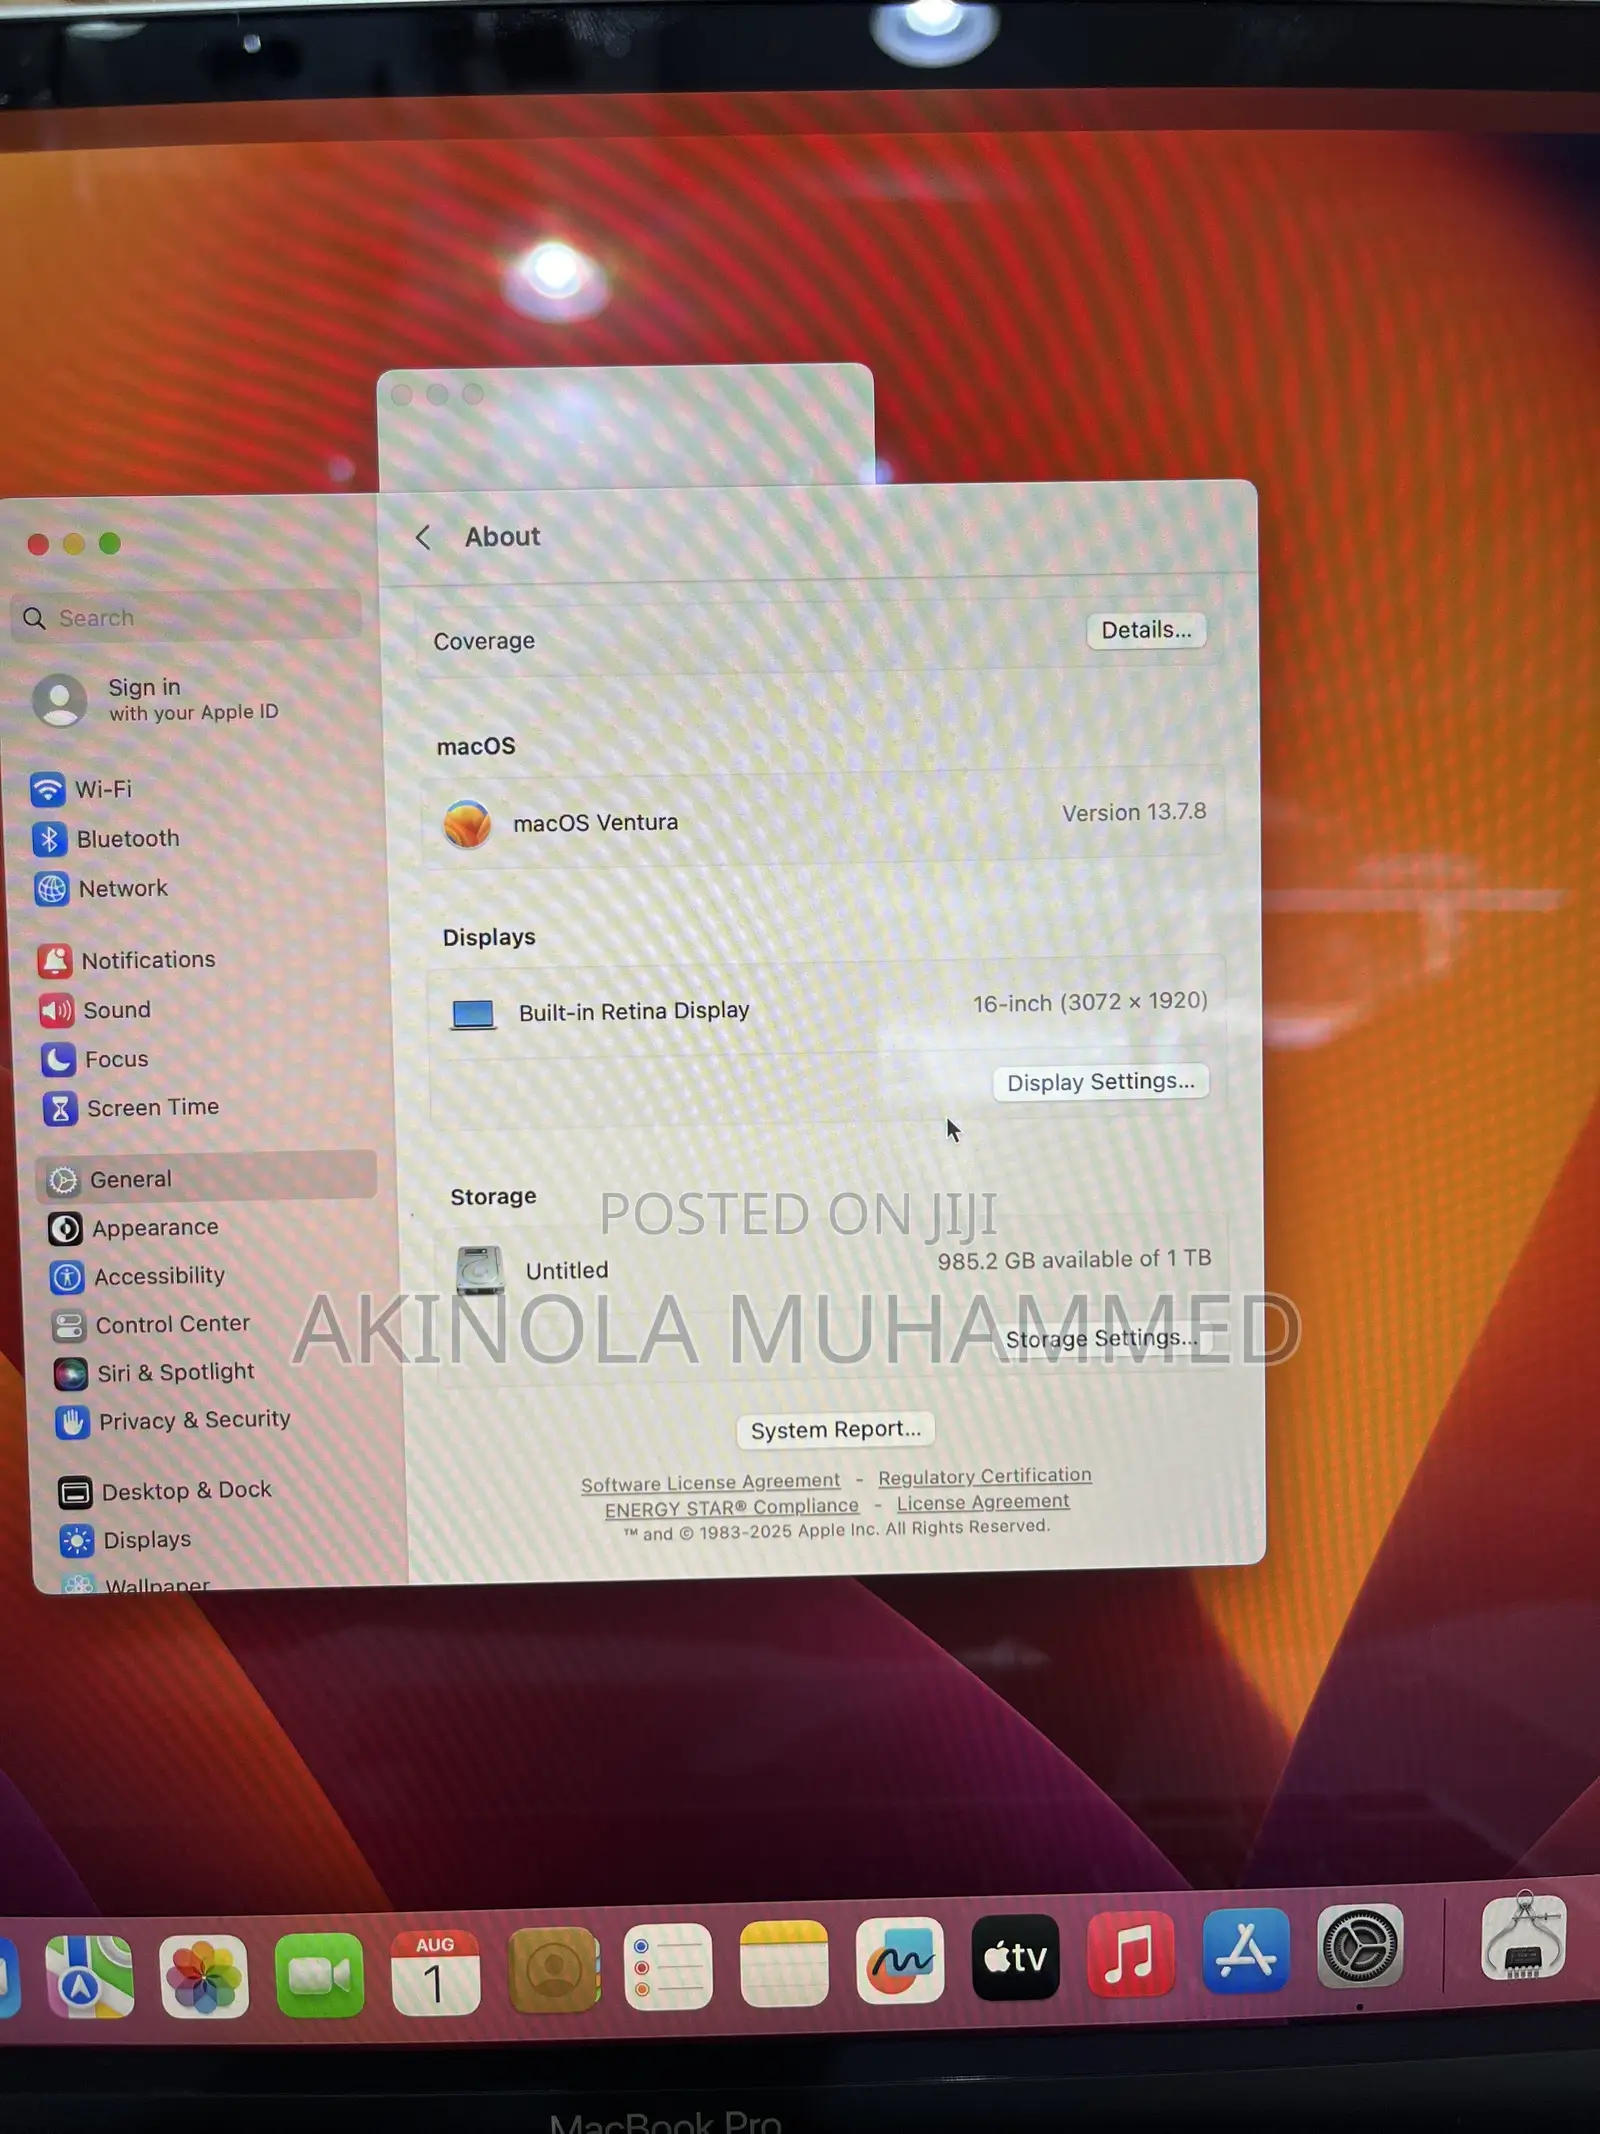Open Privacy & Security settings

click(x=174, y=1421)
